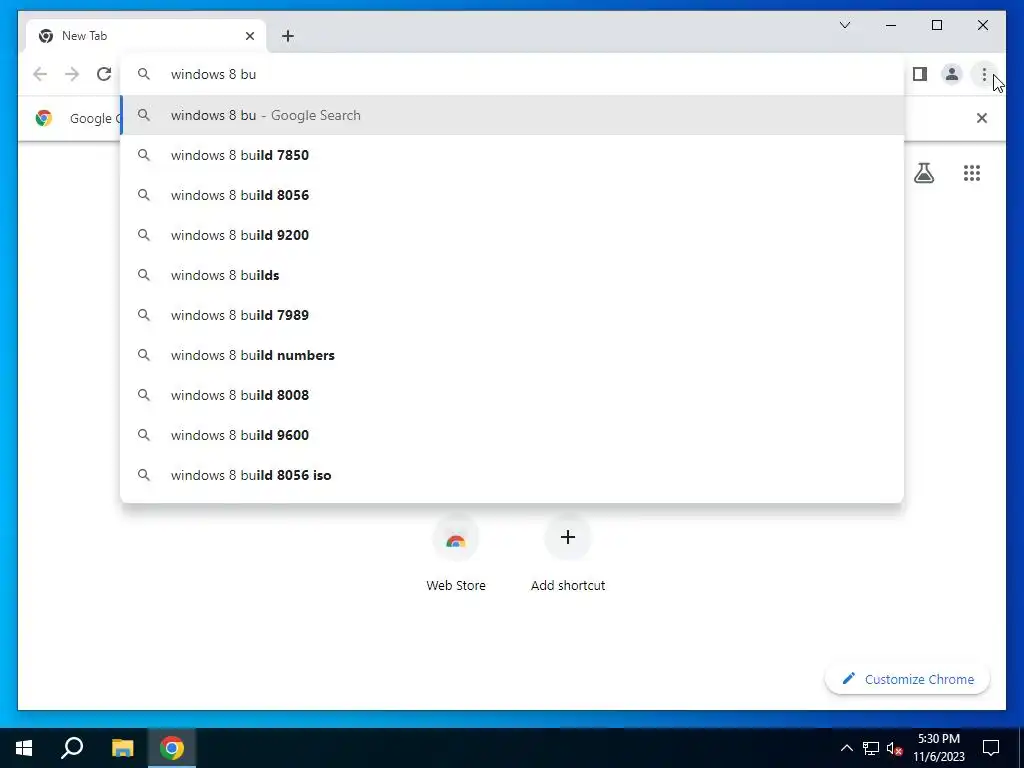Click the Customize Chrome button

pyautogui.click(x=907, y=679)
